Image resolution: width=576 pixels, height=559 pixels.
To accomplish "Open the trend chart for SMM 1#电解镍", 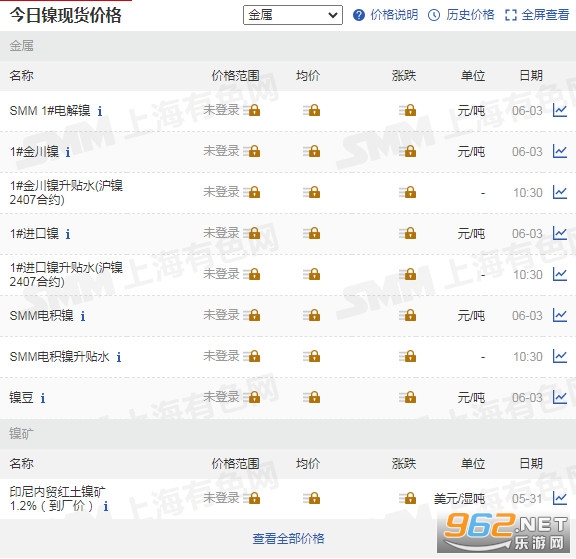I will click(x=560, y=110).
